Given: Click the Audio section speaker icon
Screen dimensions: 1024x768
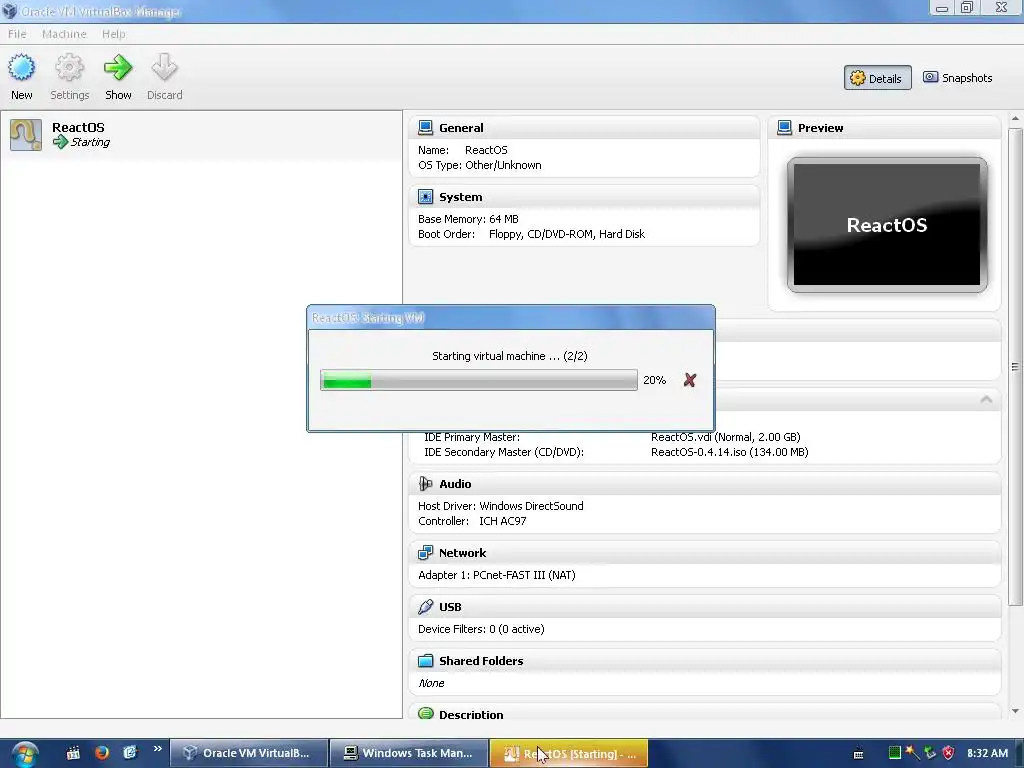Looking at the screenshot, I should 425,483.
